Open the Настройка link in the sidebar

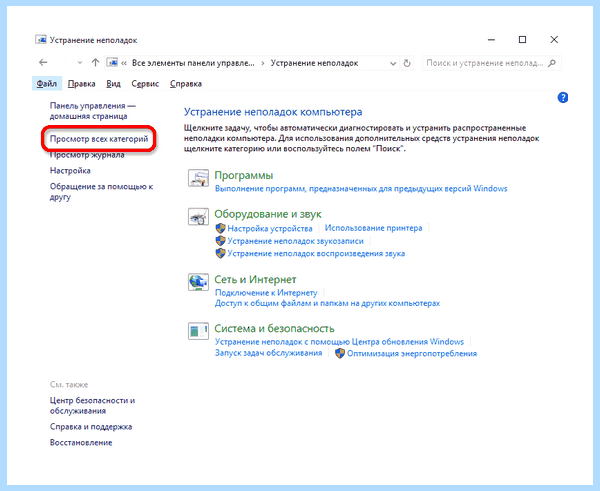coord(70,171)
